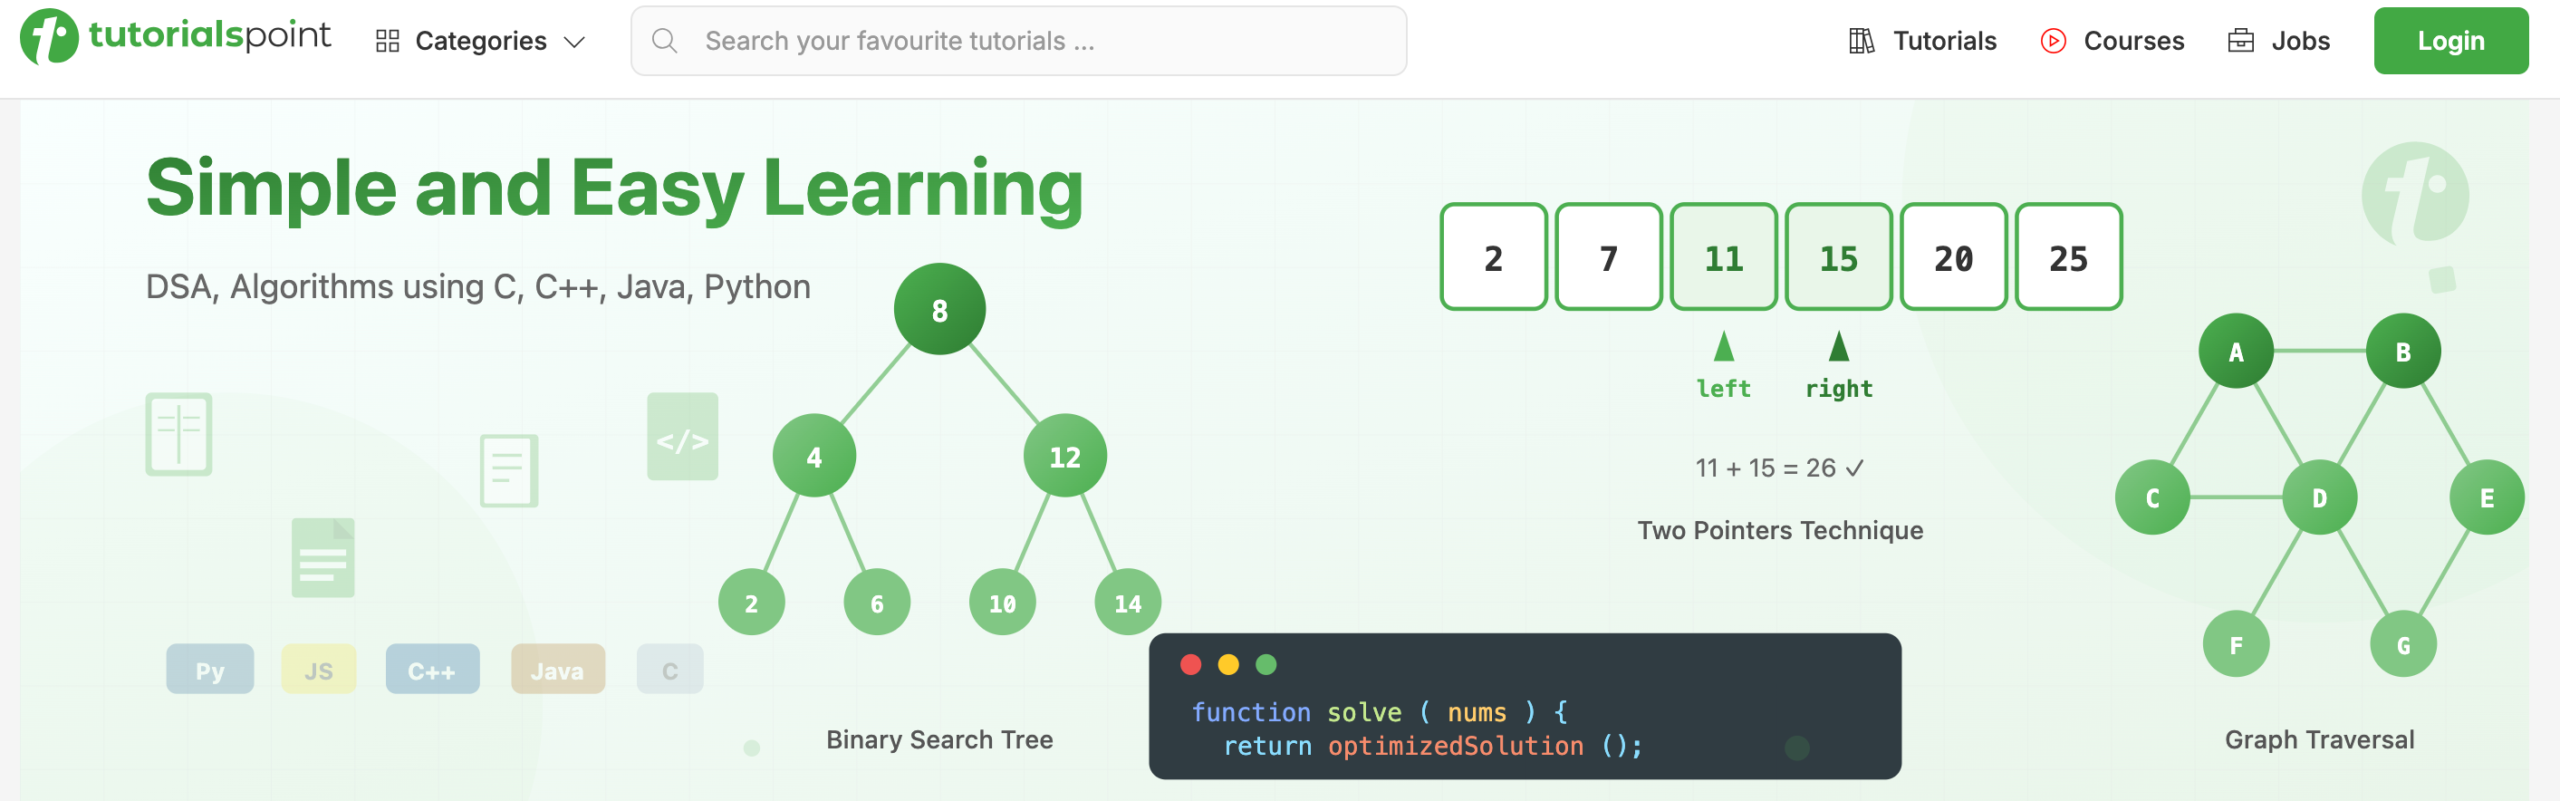Click the search magnifier icon
This screenshot has height=801, width=2560.
(664, 41)
